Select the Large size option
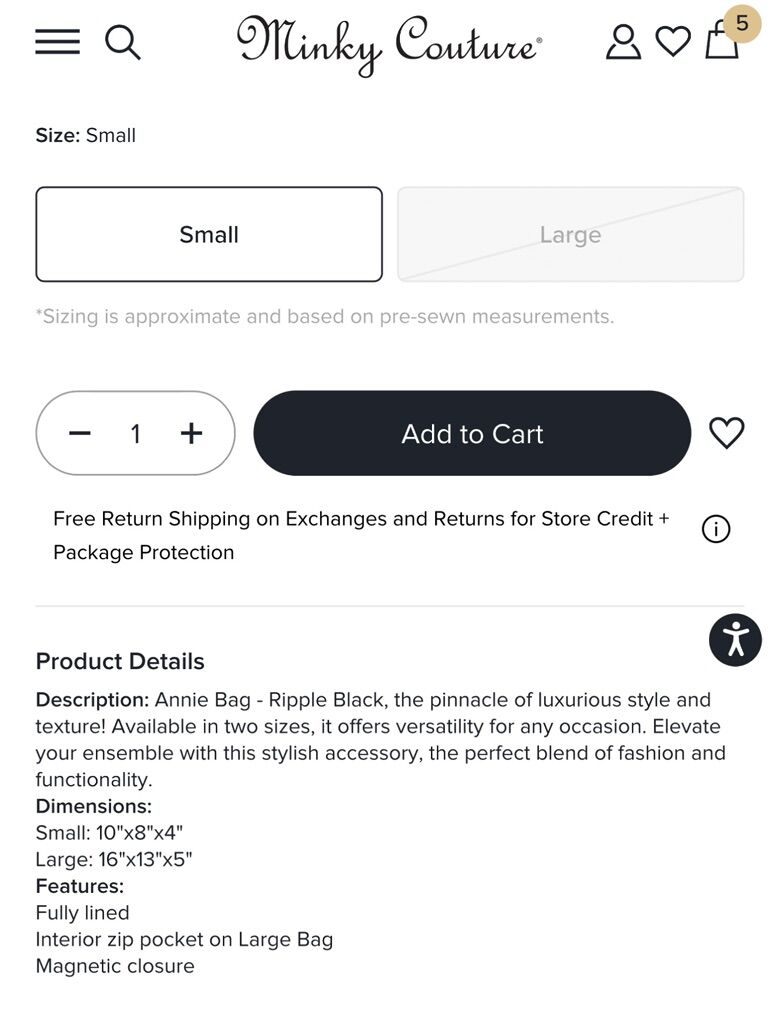780x1020 pixels. (x=570, y=234)
